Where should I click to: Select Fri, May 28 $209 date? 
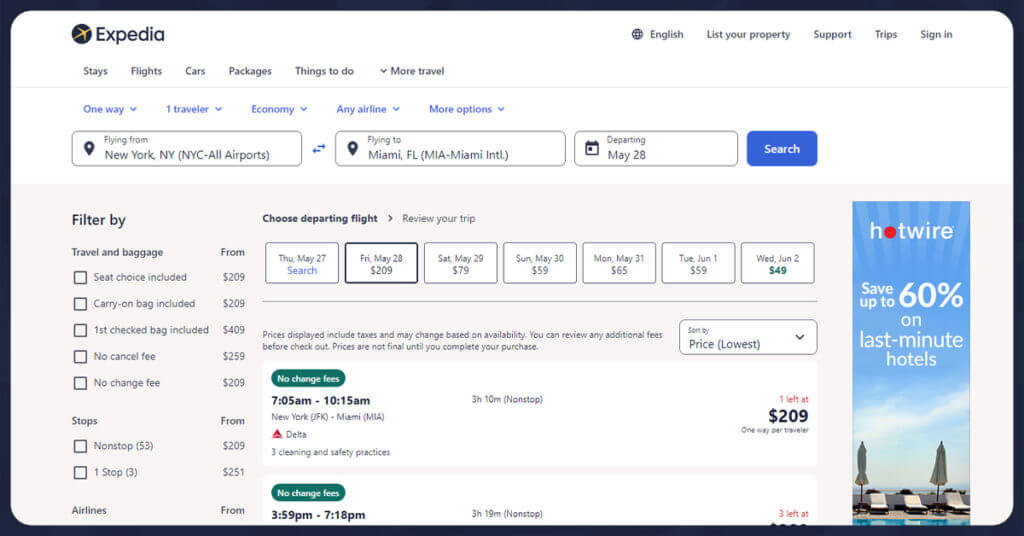[381, 263]
